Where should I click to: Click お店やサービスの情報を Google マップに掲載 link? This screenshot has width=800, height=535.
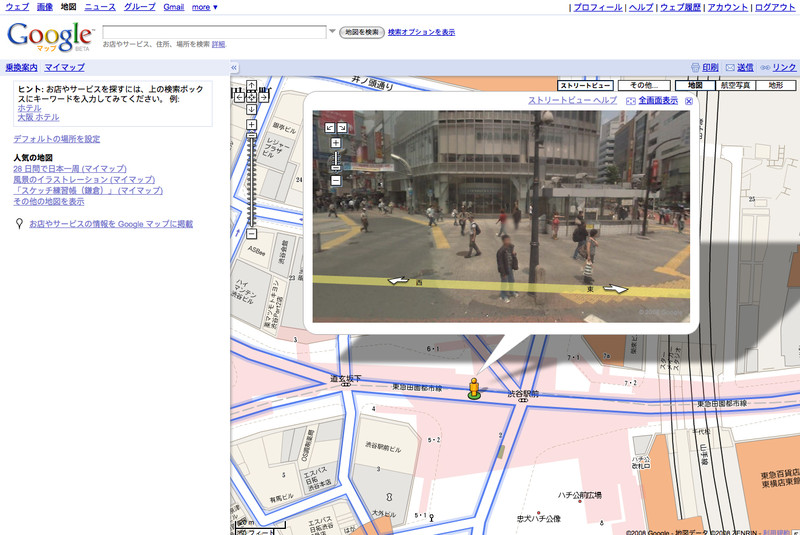(111, 223)
